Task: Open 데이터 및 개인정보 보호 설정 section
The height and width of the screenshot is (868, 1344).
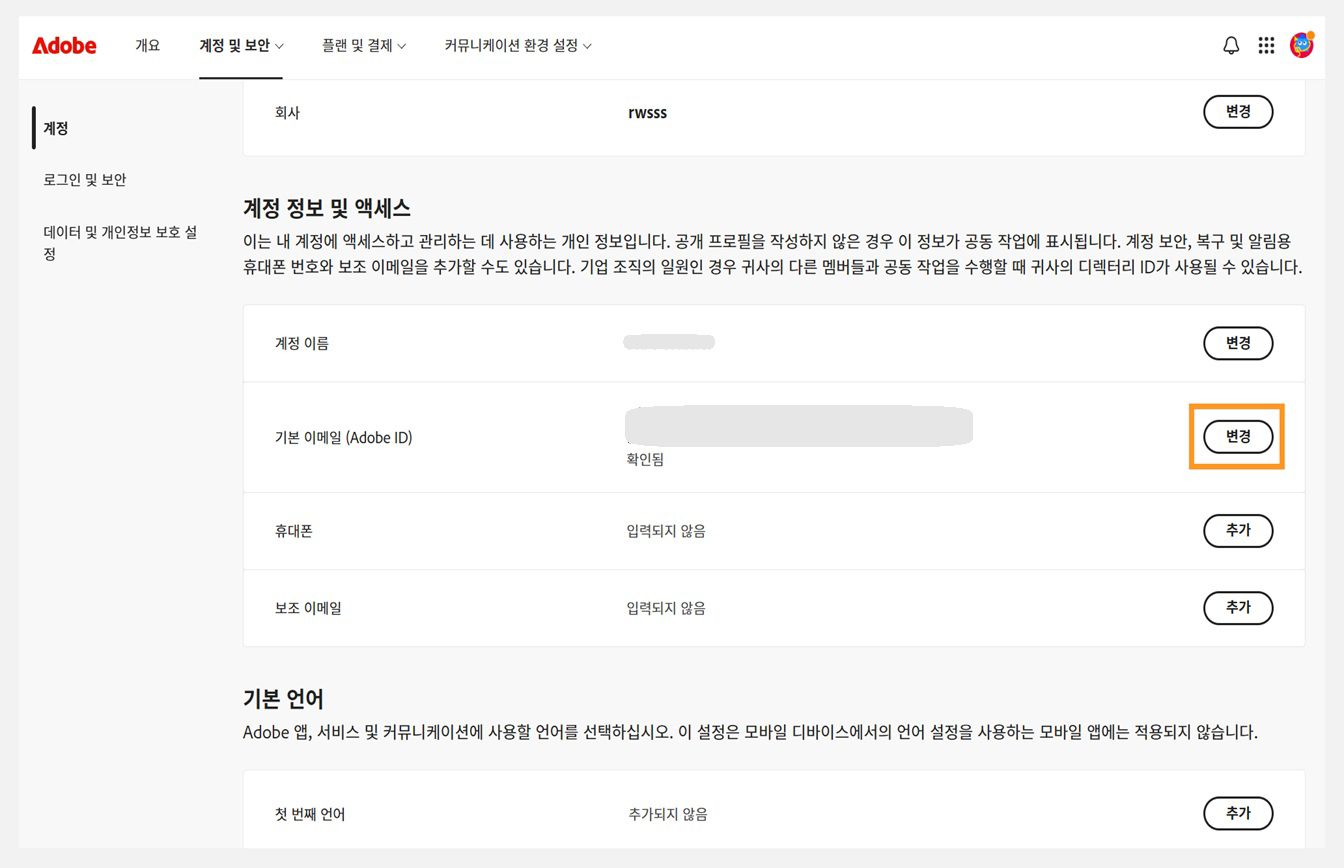Action: pos(118,242)
